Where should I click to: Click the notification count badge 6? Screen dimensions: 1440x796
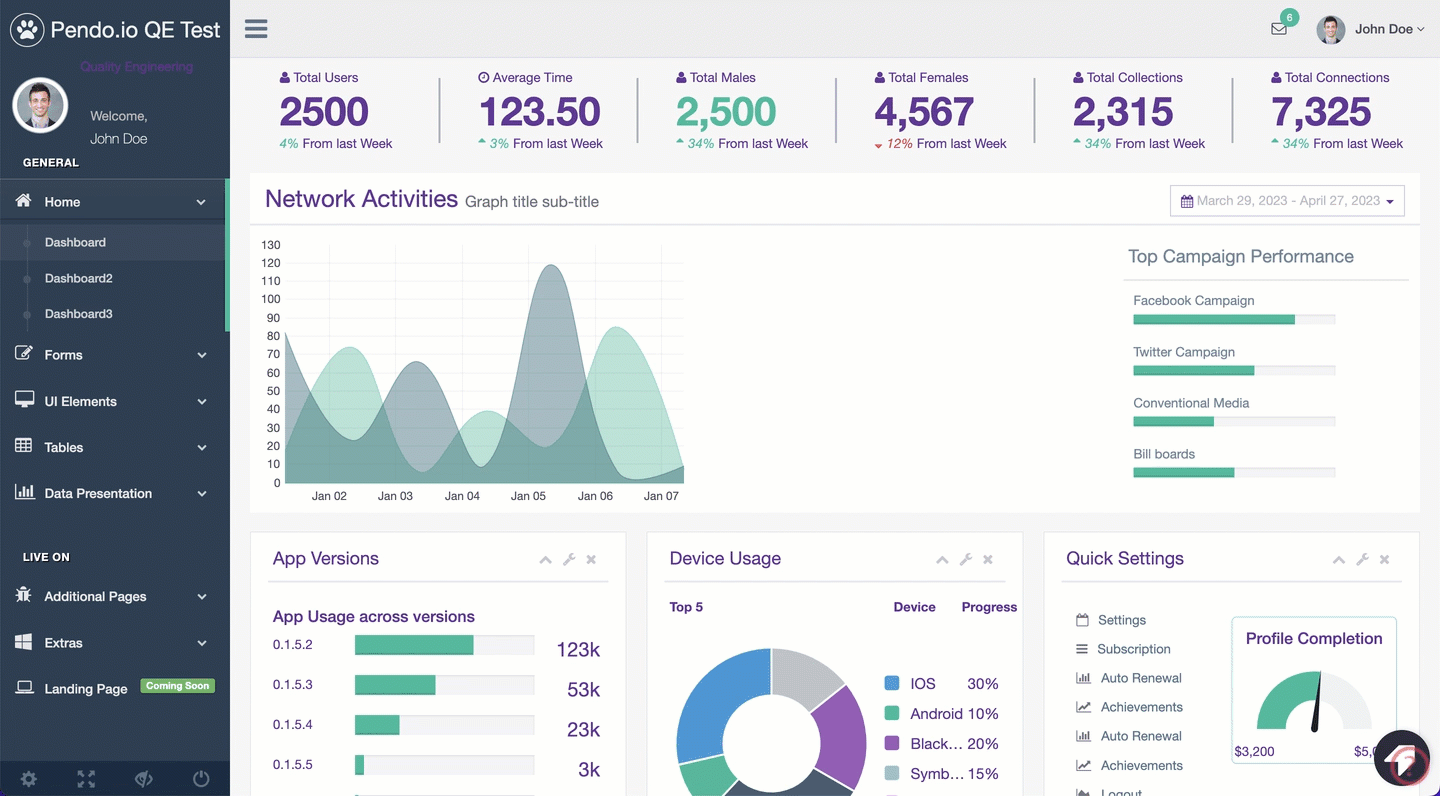1290,17
